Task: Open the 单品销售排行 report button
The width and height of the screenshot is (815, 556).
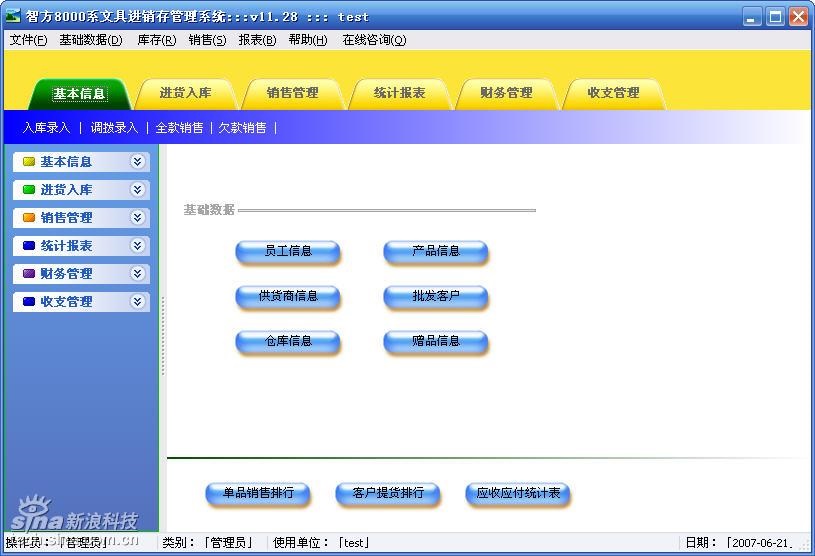Action: [x=258, y=494]
